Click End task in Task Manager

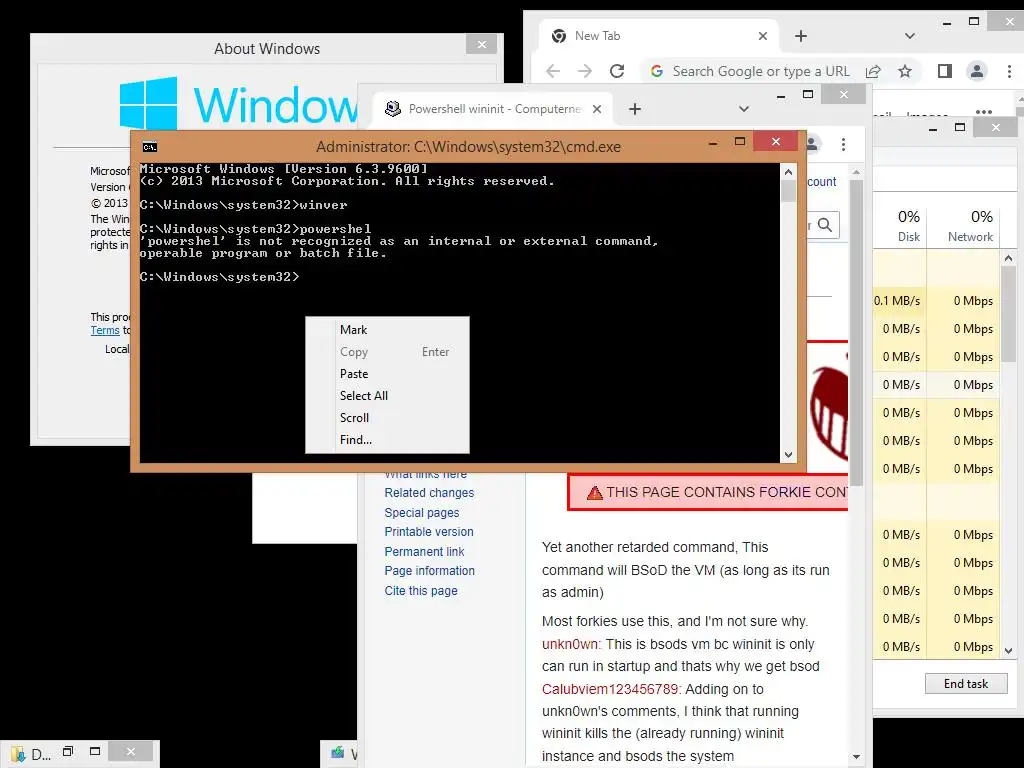(966, 684)
